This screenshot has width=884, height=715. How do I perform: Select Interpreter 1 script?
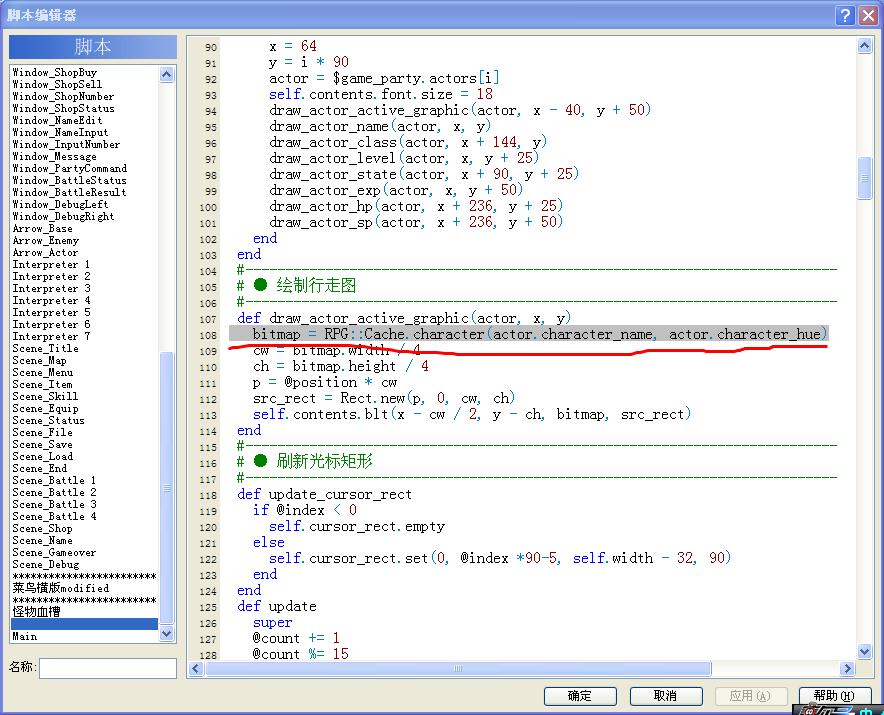51,264
